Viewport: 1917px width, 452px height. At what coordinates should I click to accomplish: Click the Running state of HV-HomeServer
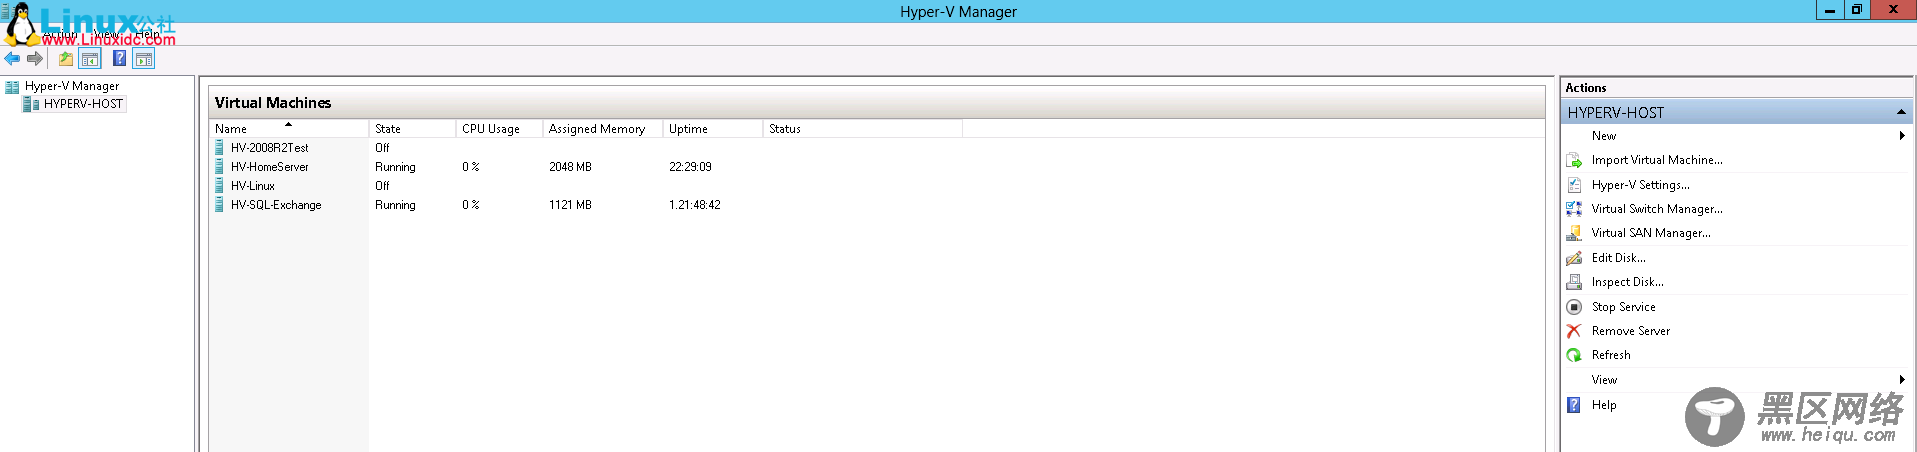point(395,167)
